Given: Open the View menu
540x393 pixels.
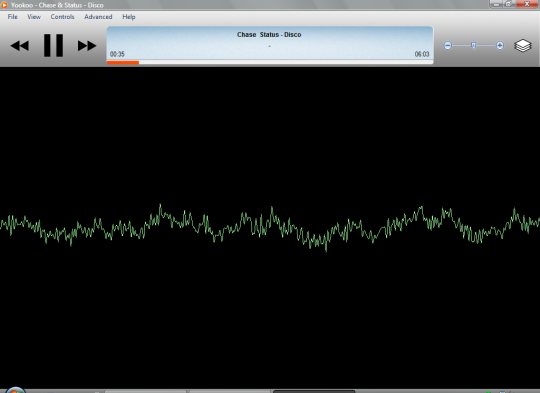Looking at the screenshot, I should 34,17.
